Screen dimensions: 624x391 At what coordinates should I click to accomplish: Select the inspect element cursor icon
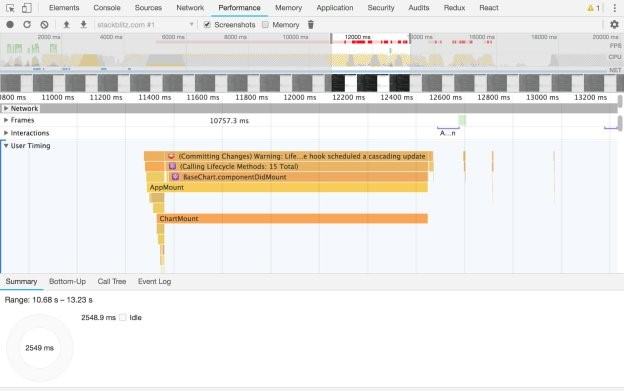10,8
